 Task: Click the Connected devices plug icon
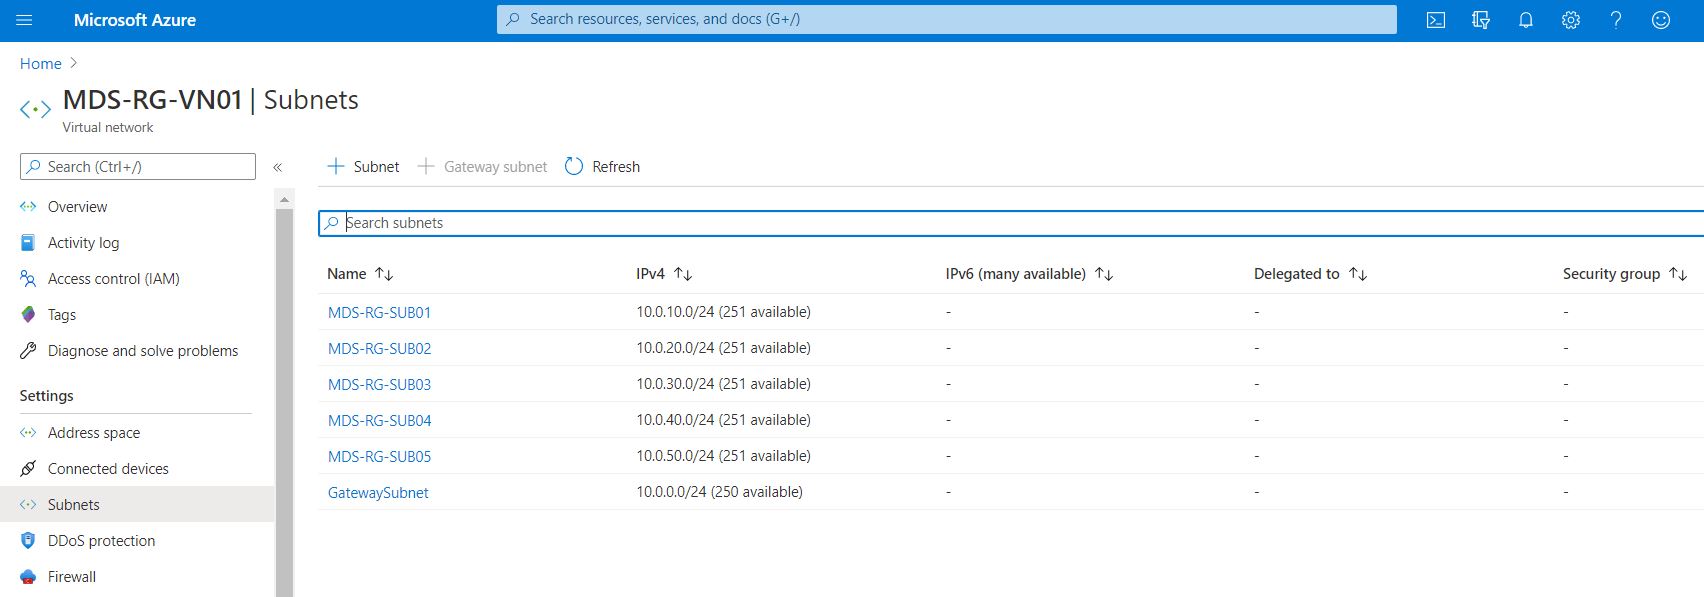click(x=28, y=469)
